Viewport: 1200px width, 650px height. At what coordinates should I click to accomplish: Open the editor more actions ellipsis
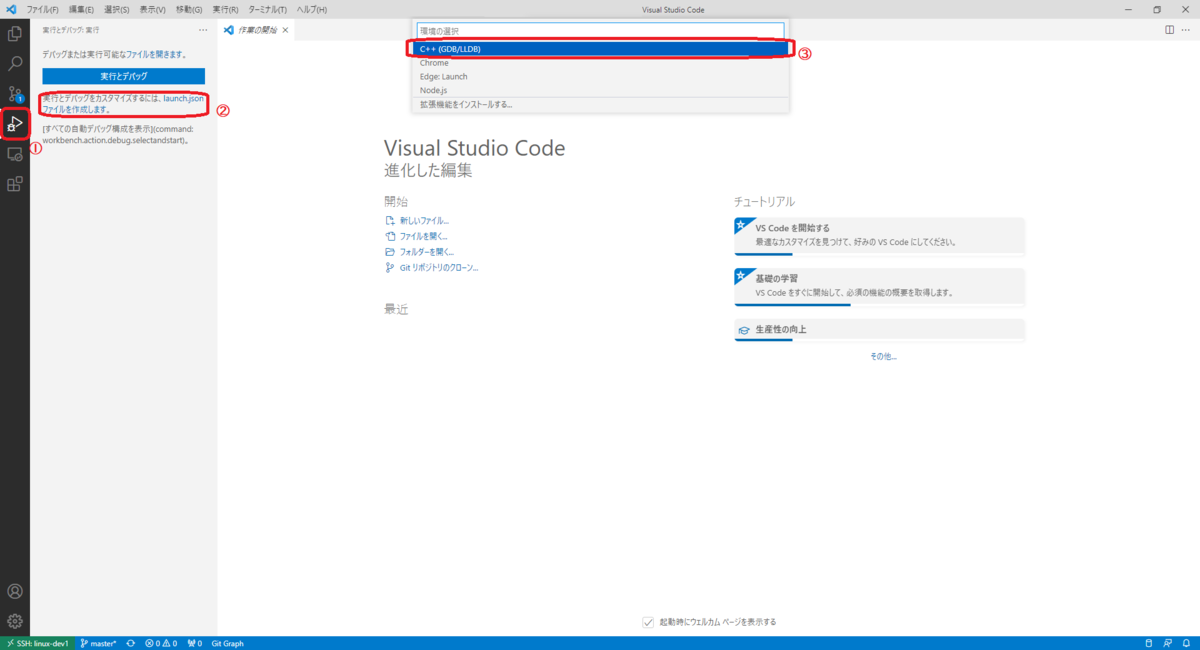[1187, 30]
